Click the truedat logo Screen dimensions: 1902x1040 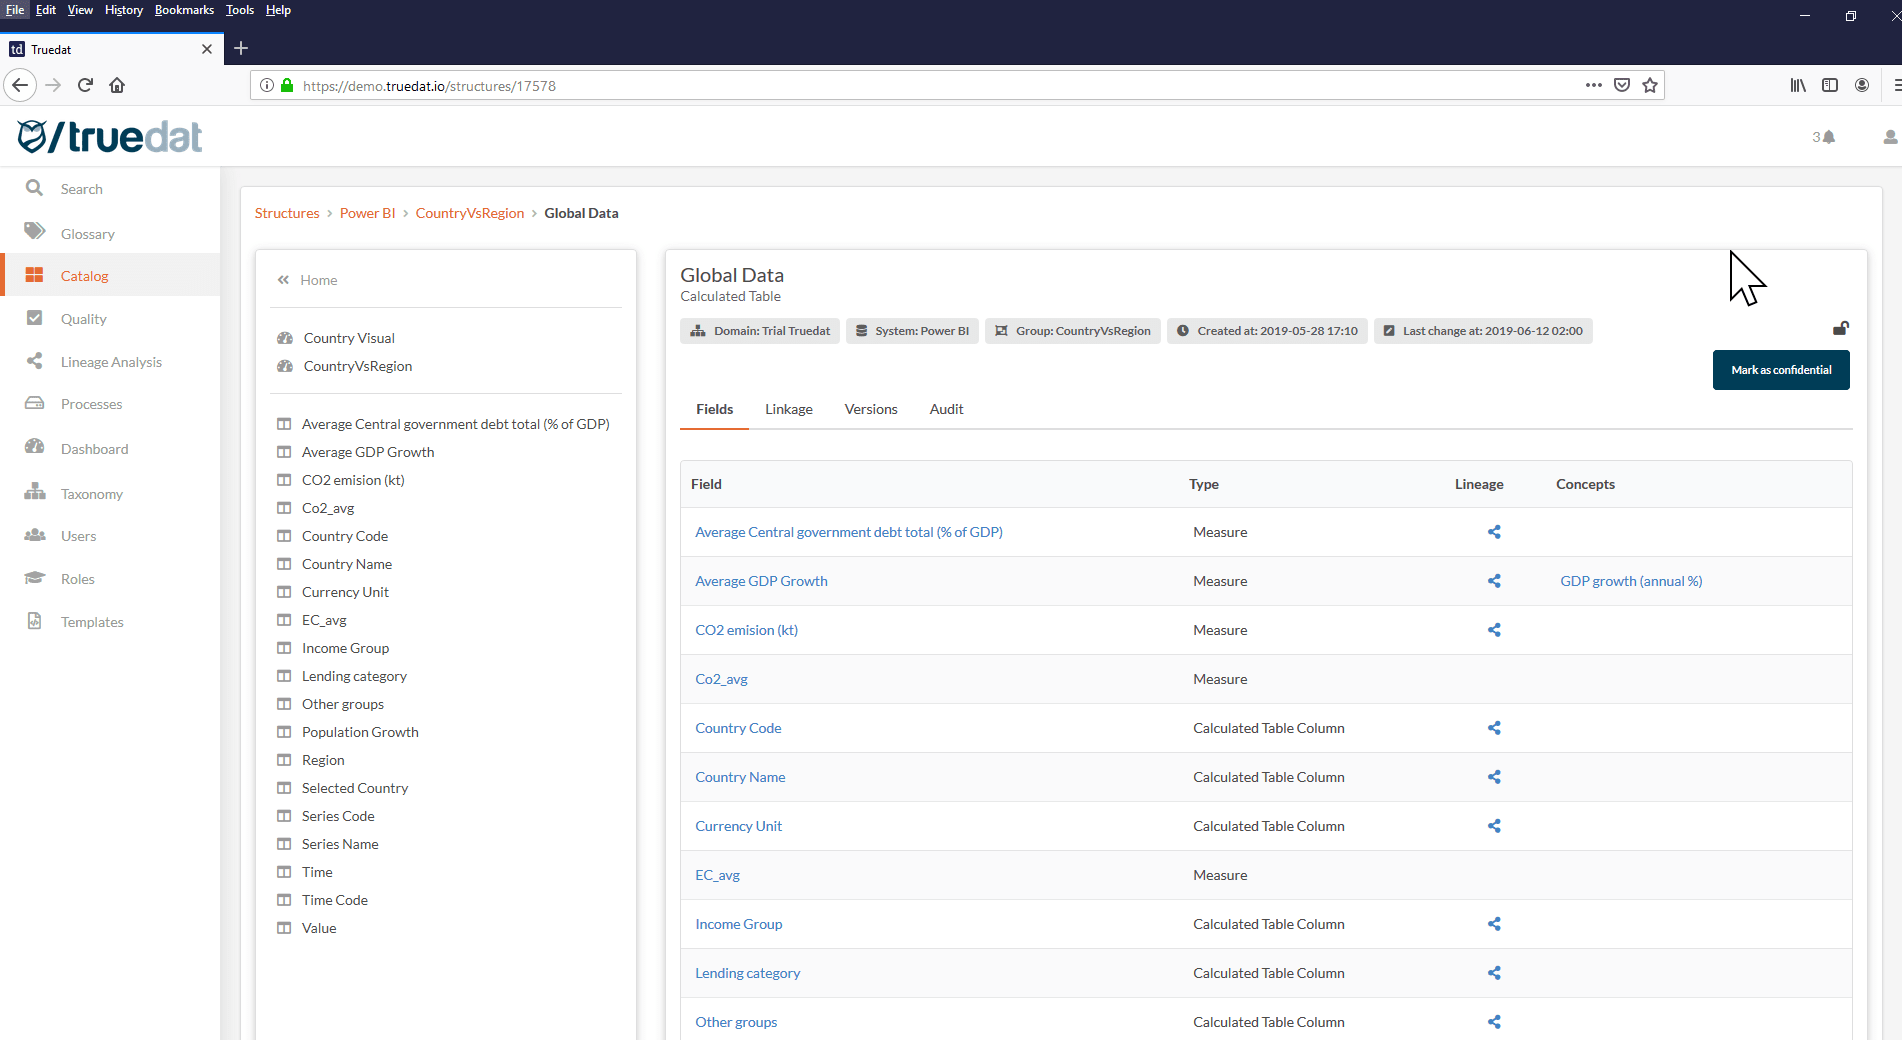click(x=110, y=136)
